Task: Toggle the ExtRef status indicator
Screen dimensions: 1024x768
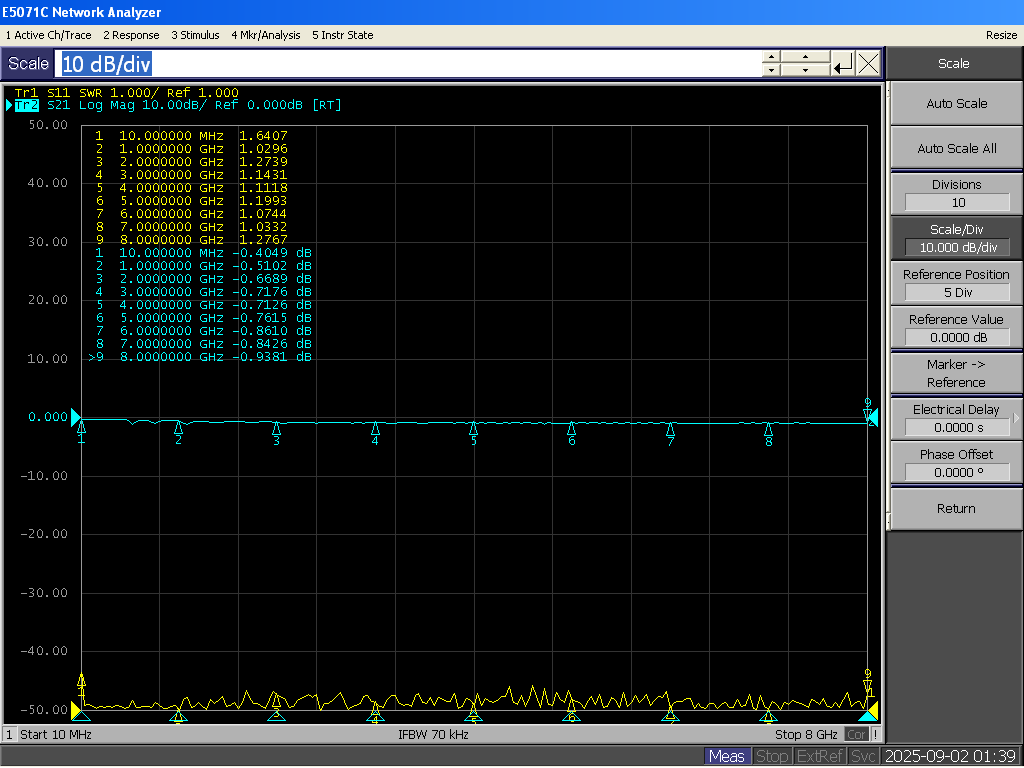Action: [x=820, y=757]
